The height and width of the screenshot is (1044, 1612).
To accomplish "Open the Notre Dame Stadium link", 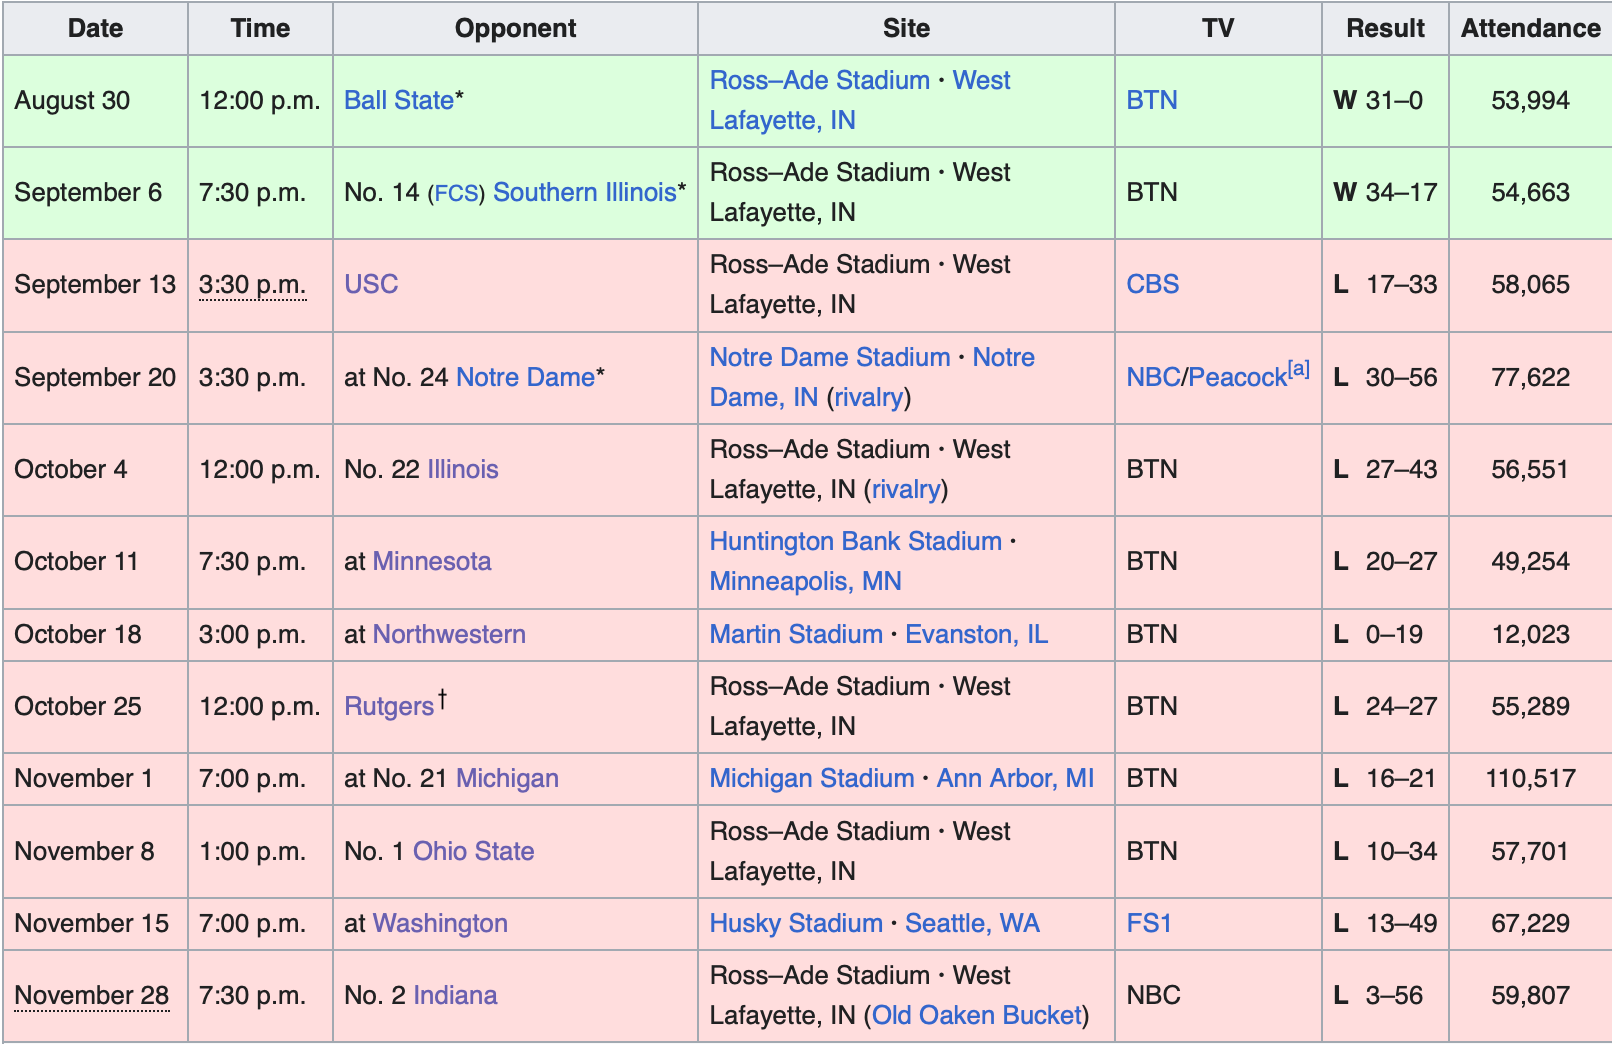I will [x=830, y=357].
